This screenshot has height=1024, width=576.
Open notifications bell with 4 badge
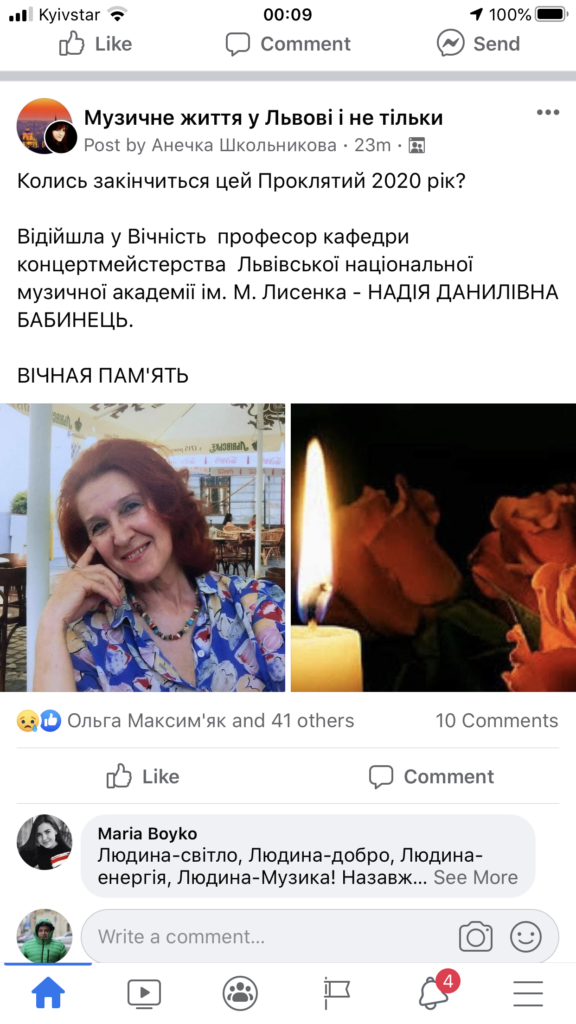pyautogui.click(x=436, y=991)
